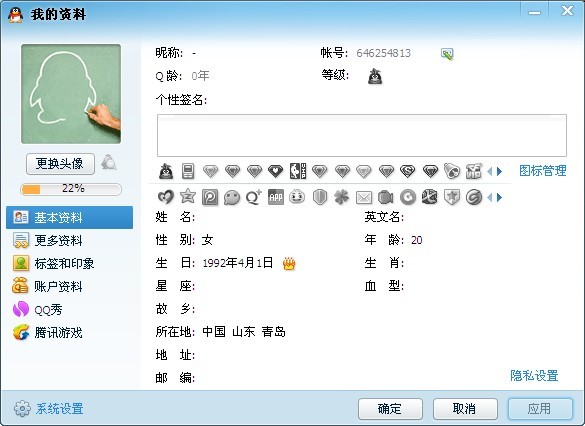Click the four-leaf clover icon
585x426 pixels.
[342, 197]
